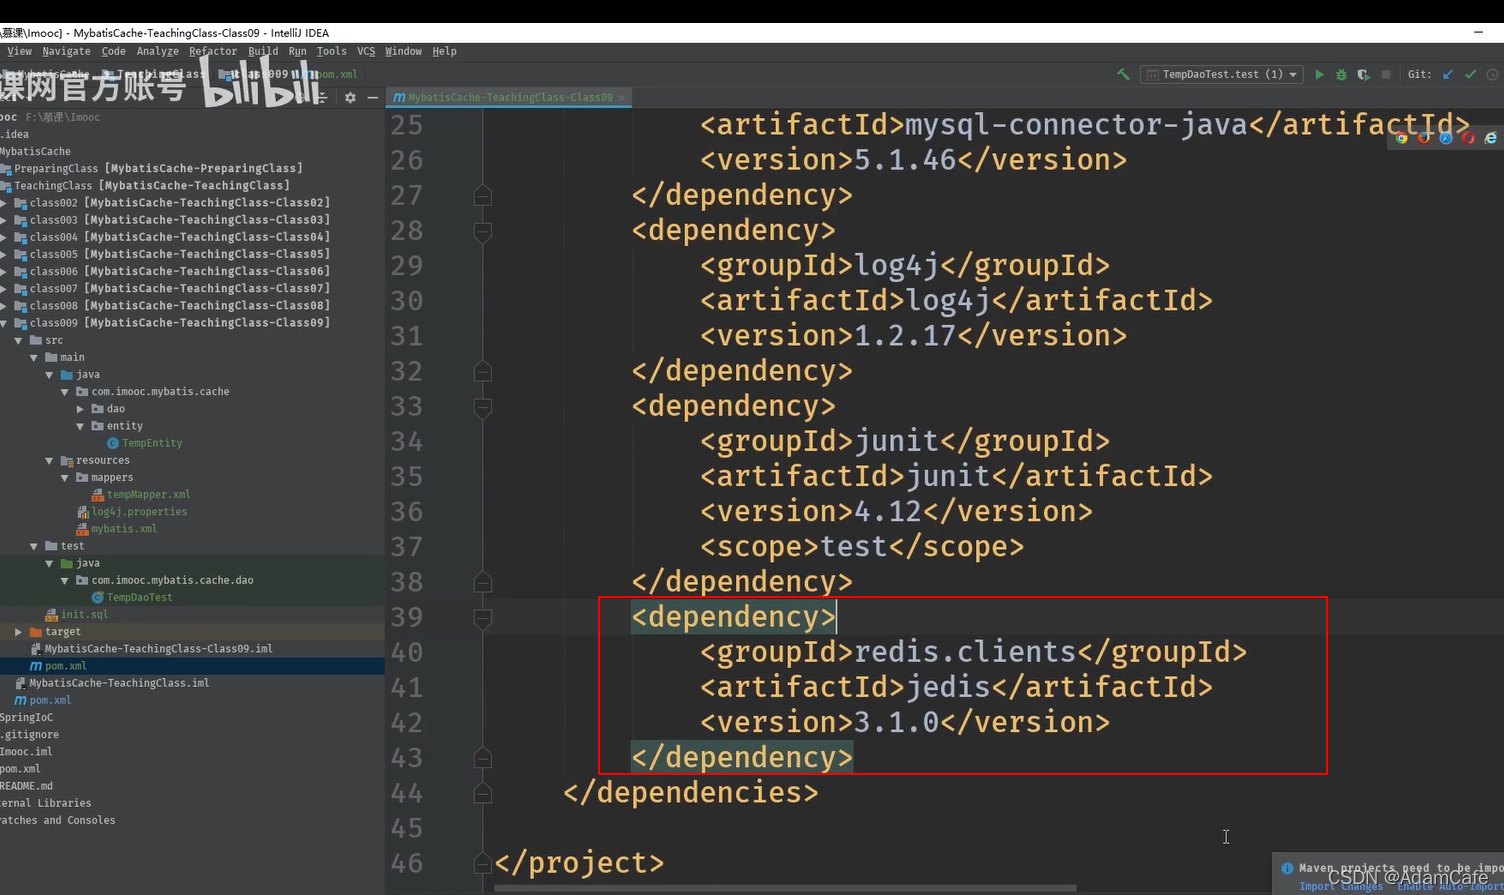The width and height of the screenshot is (1504, 895).
Task: Expand the dao package arrow
Action: coord(80,409)
